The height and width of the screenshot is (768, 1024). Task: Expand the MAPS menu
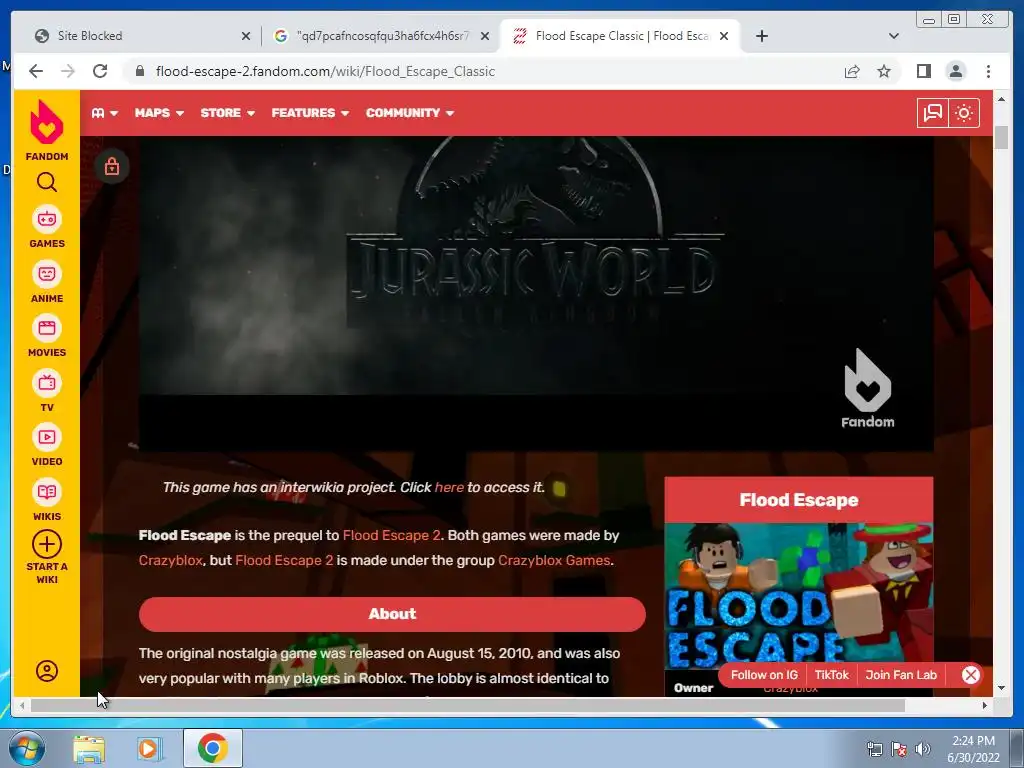coord(159,113)
